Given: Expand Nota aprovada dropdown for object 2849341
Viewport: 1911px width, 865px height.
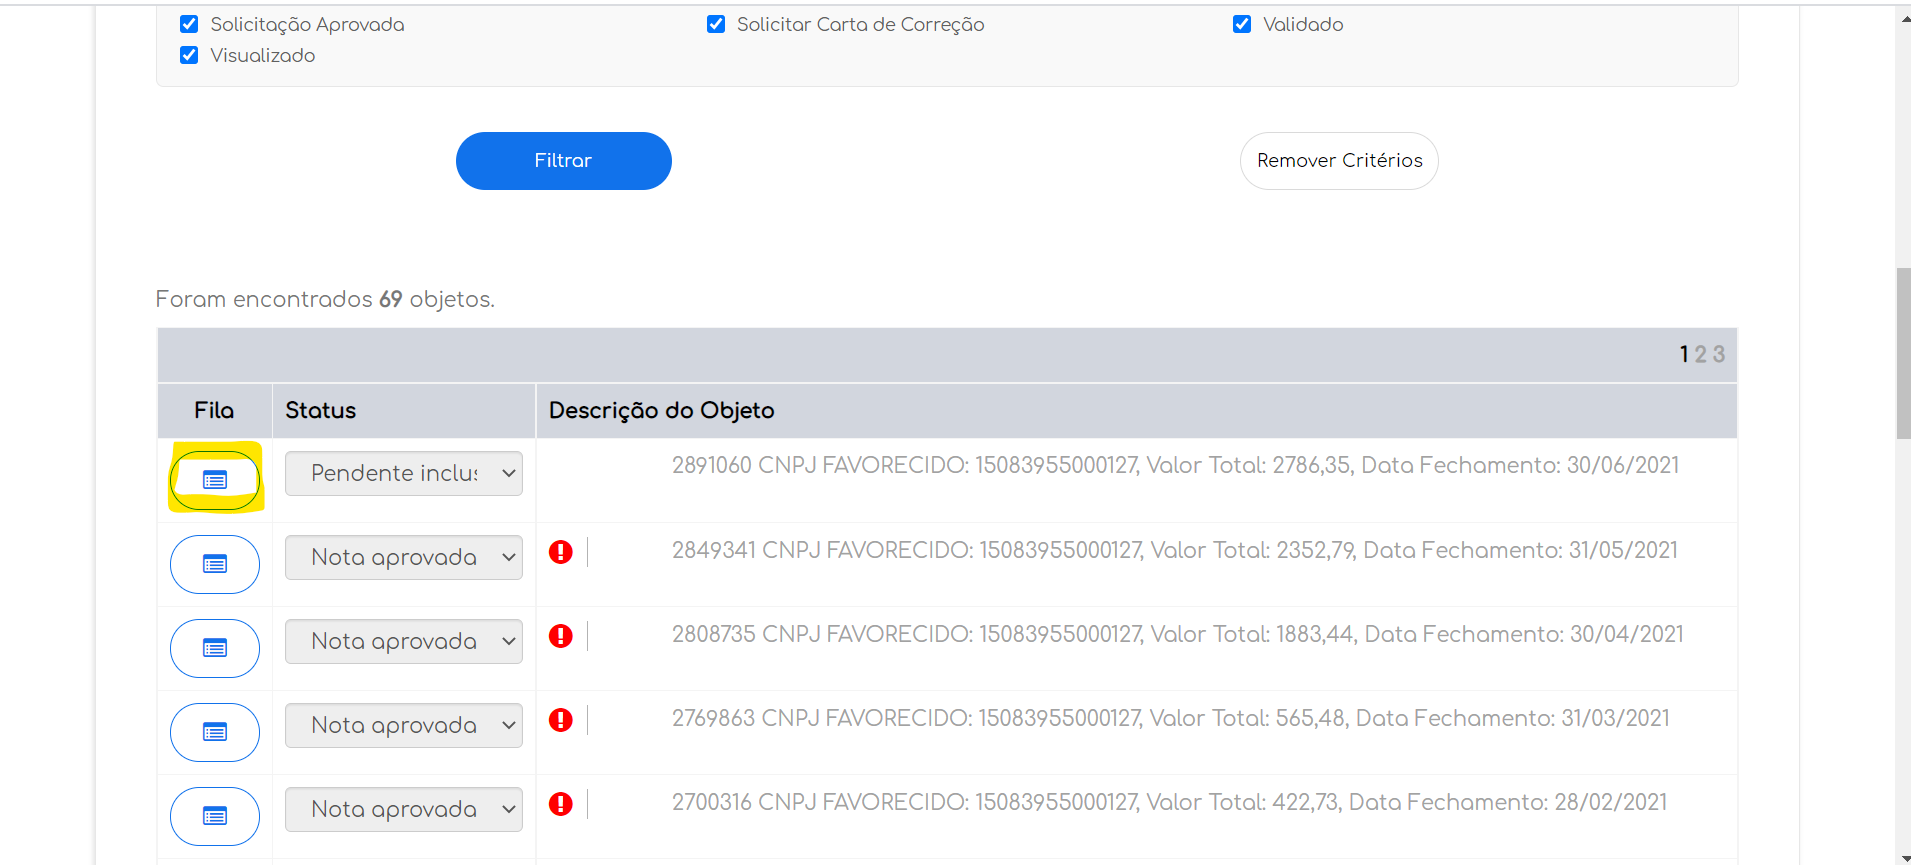Looking at the screenshot, I should 404,558.
